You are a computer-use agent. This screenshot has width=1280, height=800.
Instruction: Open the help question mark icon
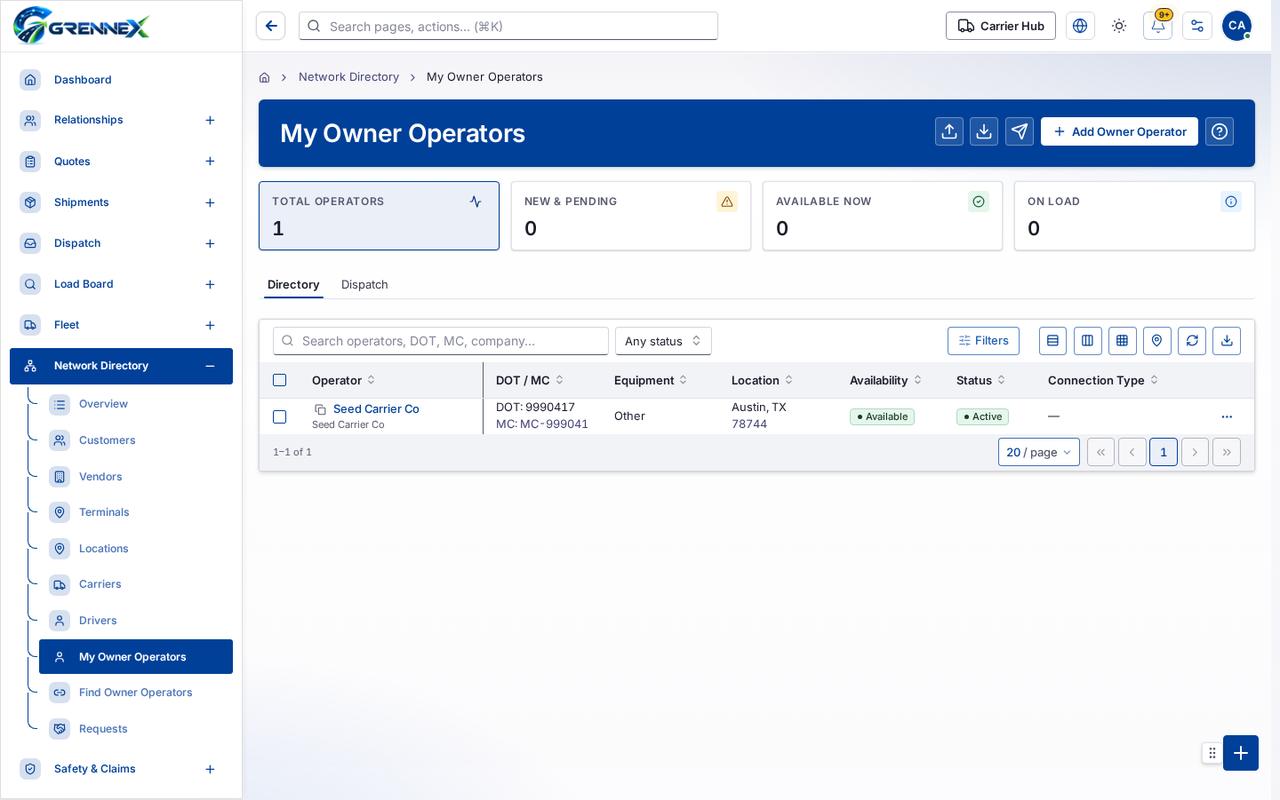(x=1219, y=132)
